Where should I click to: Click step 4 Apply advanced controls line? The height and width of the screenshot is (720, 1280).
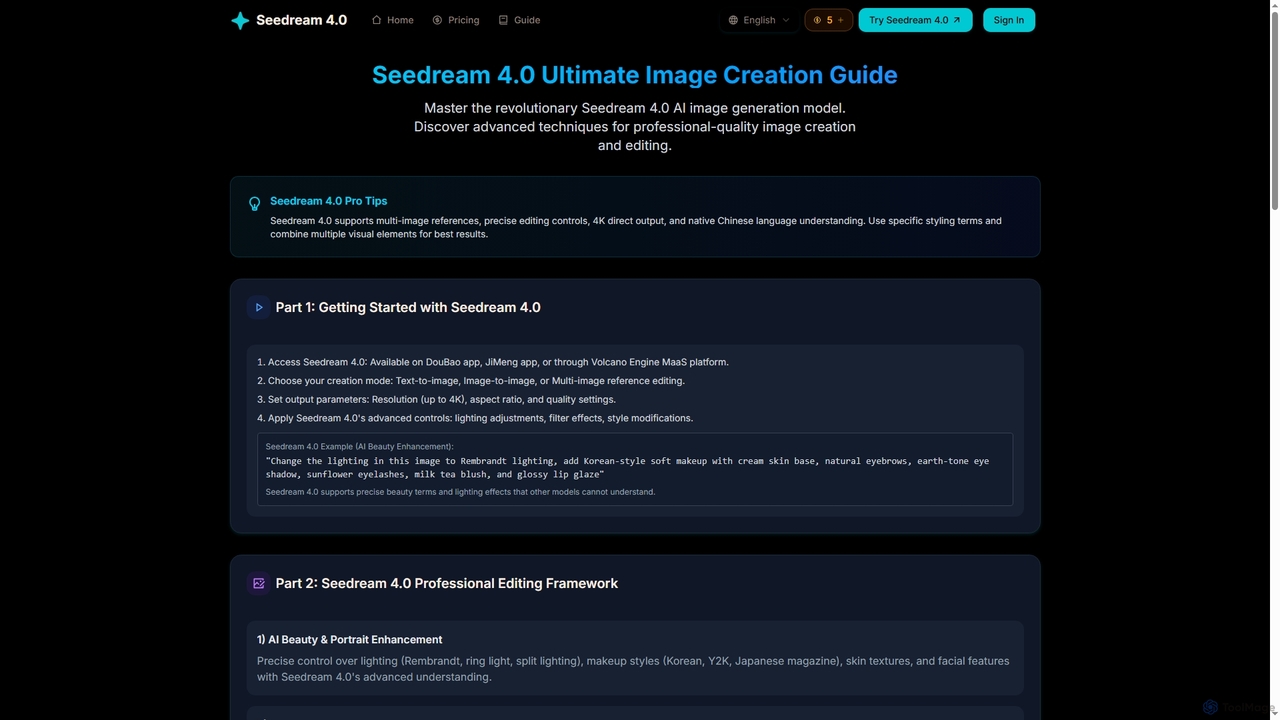coord(475,418)
